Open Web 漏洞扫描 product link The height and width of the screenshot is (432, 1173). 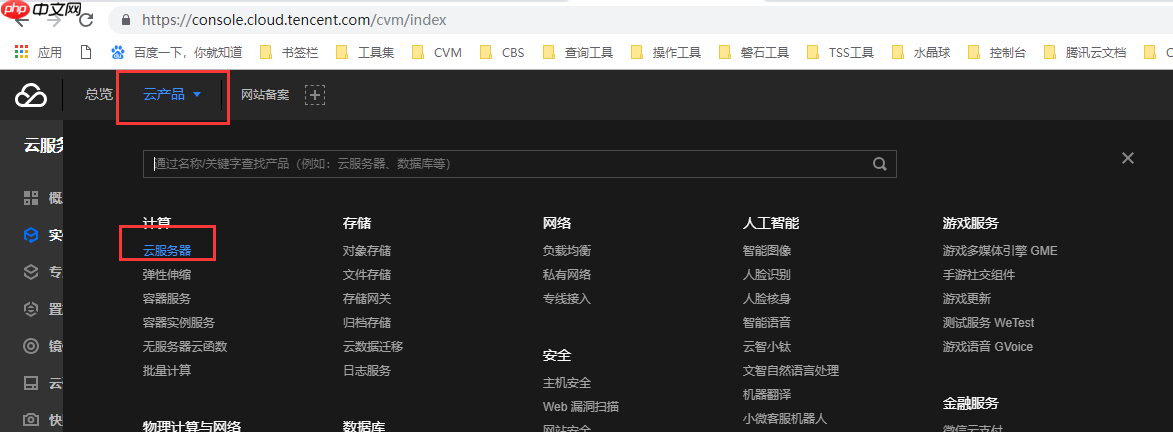pos(581,407)
